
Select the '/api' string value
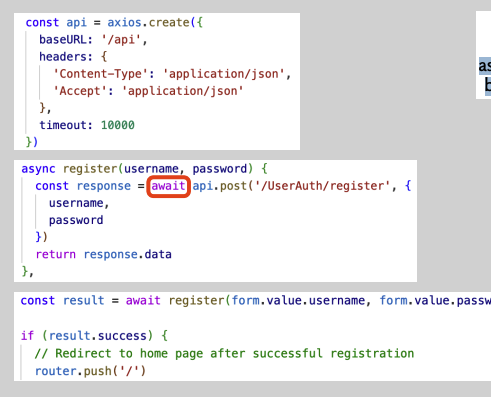[121, 40]
